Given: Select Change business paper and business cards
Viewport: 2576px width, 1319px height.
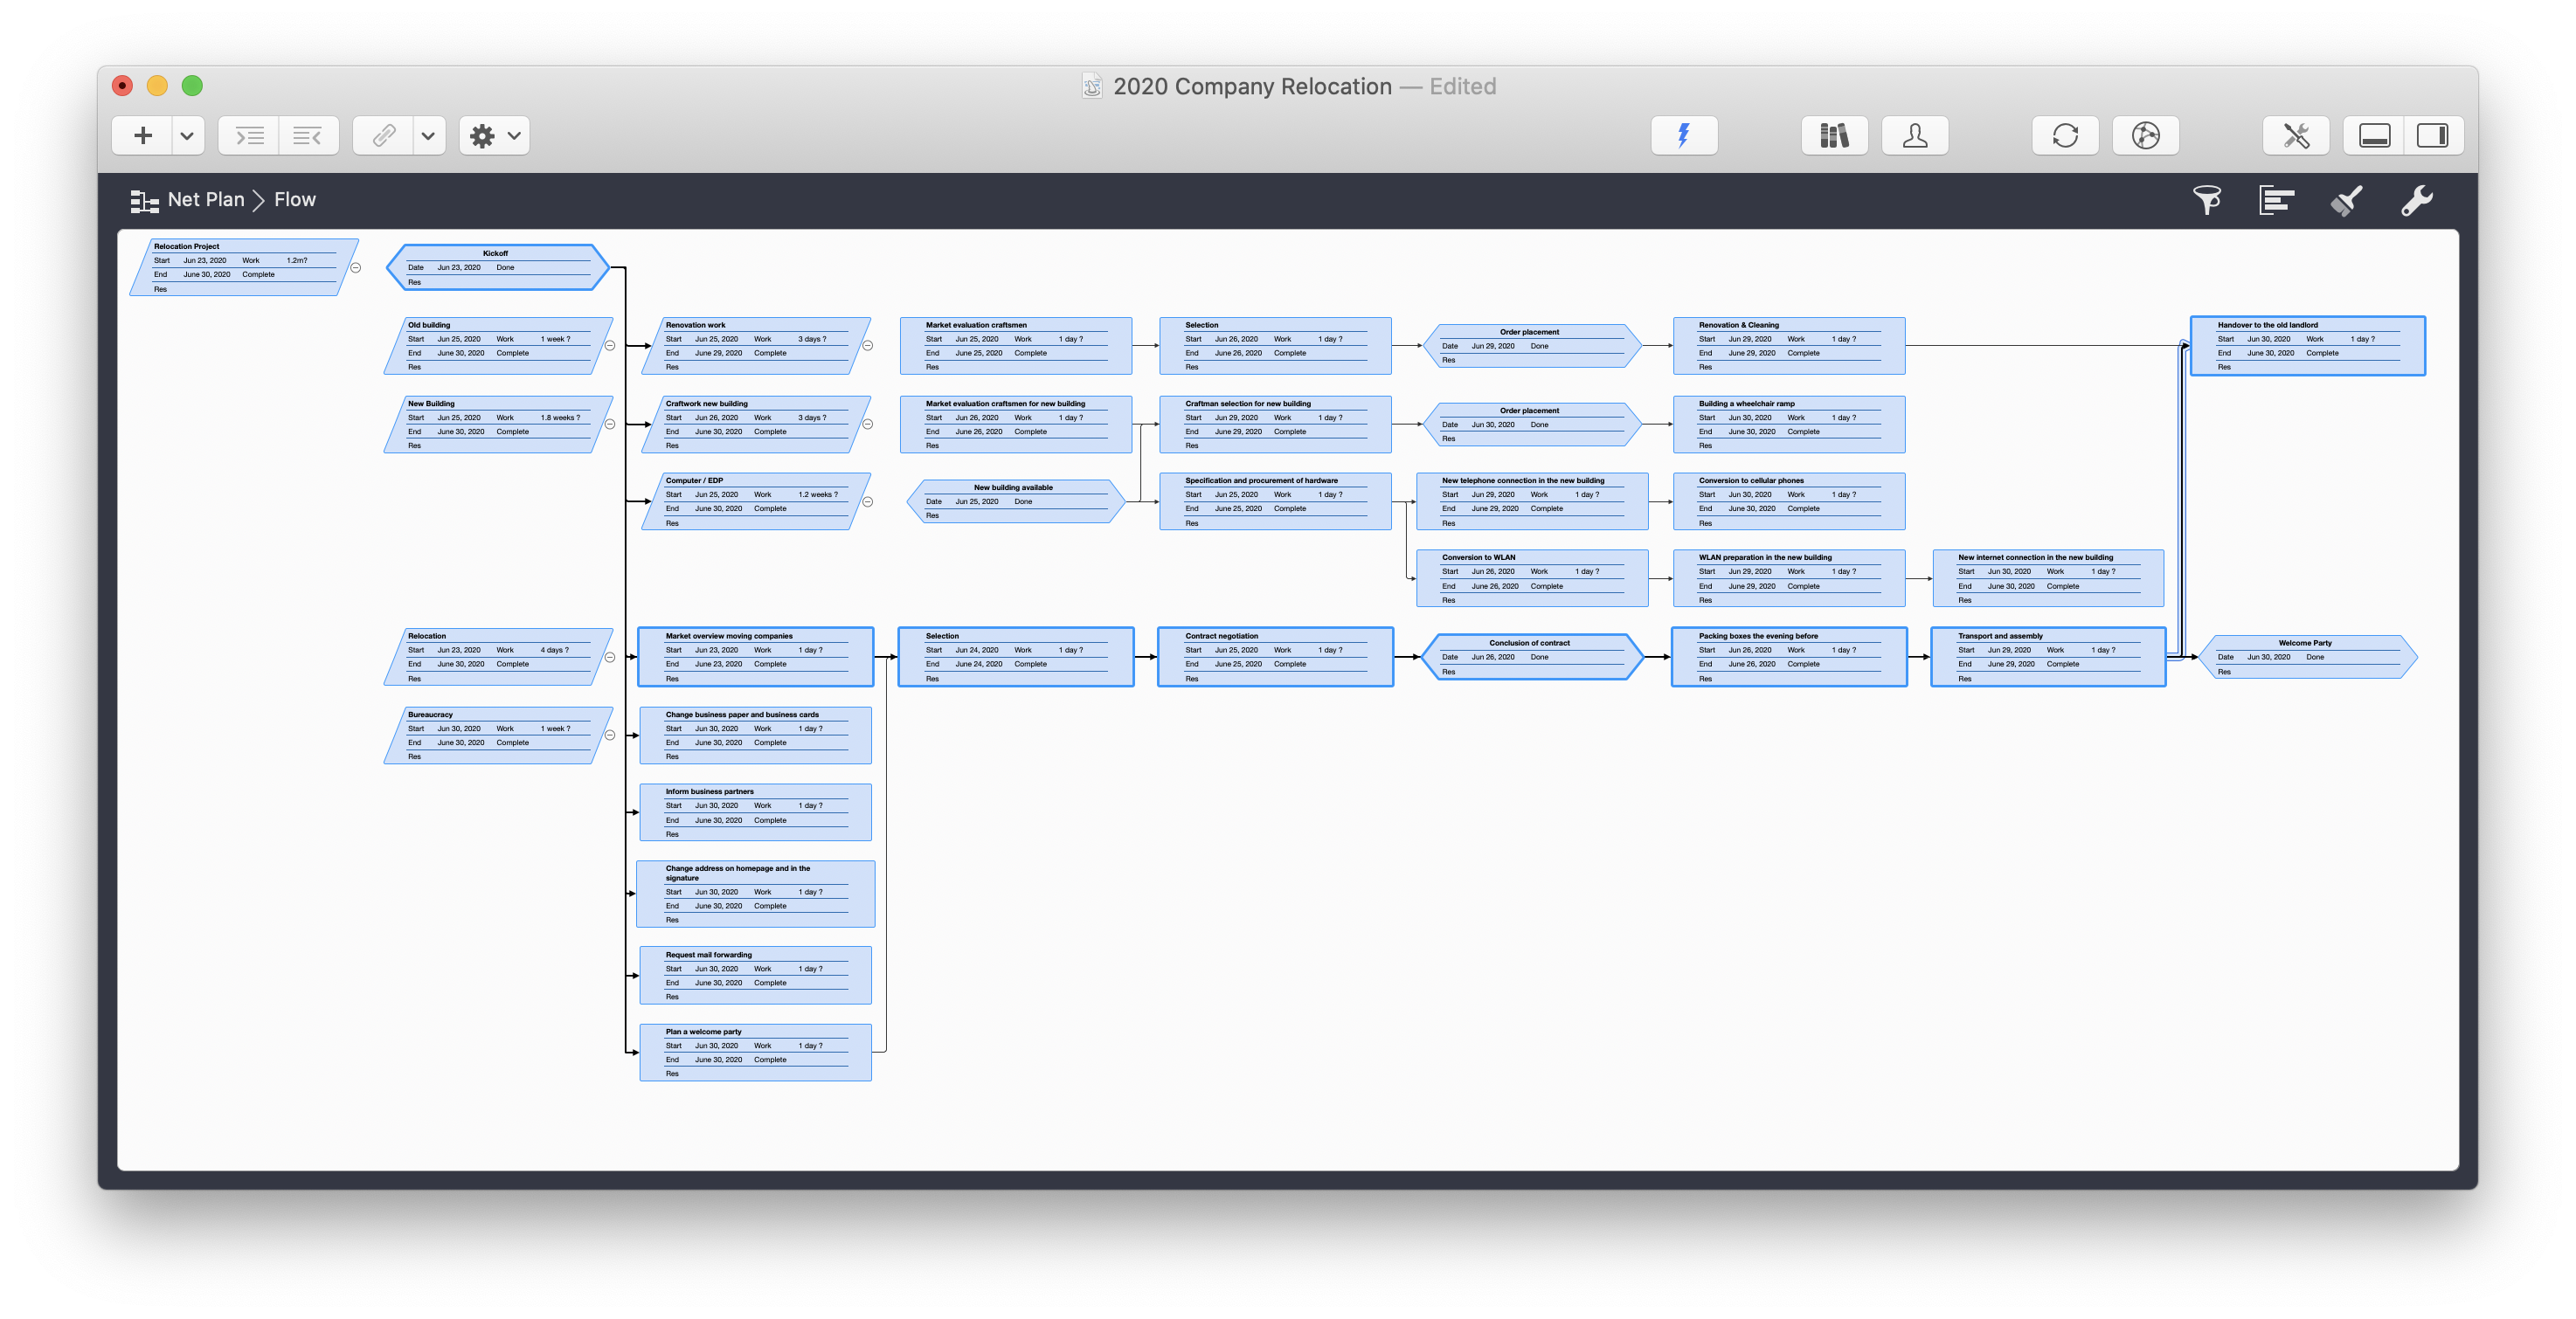Looking at the screenshot, I should coord(755,735).
